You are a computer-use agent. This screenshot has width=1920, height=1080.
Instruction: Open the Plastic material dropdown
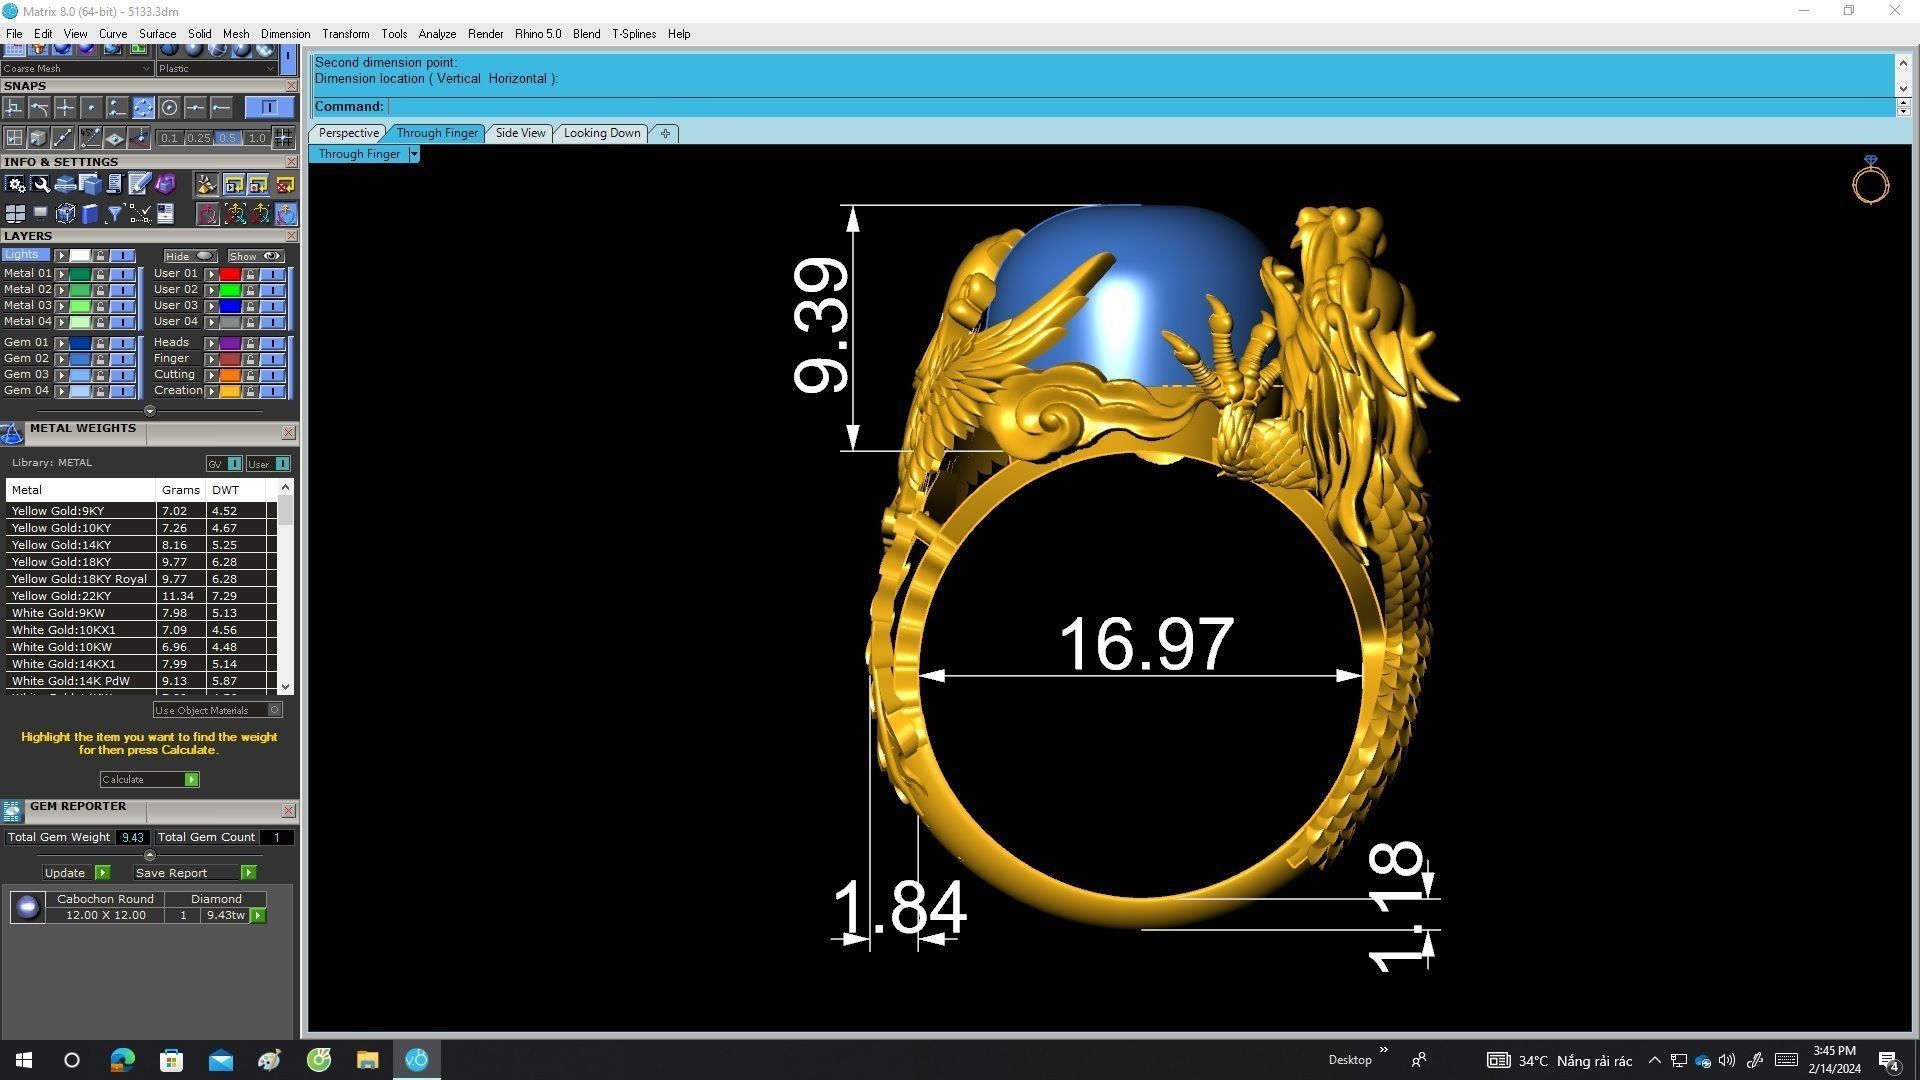(x=216, y=69)
